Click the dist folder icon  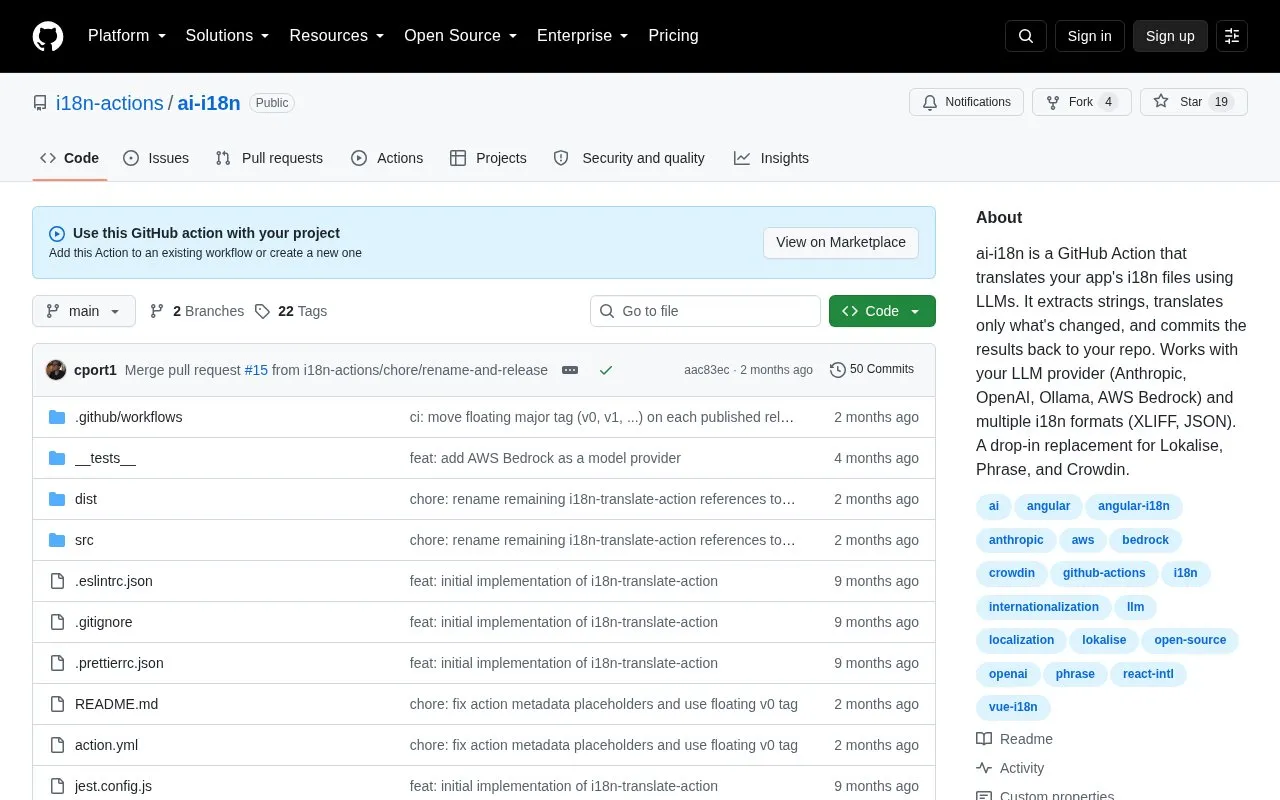click(57, 499)
